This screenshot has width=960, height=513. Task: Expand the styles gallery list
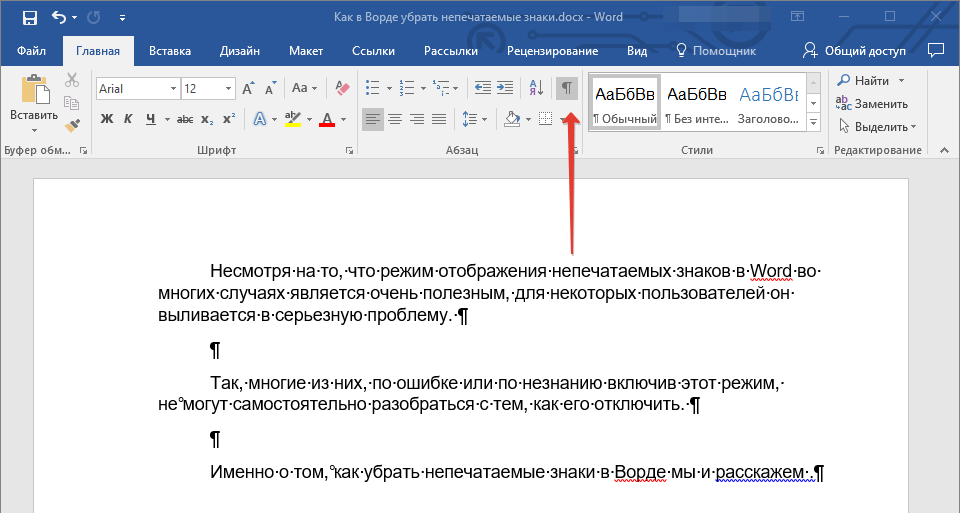click(813, 122)
